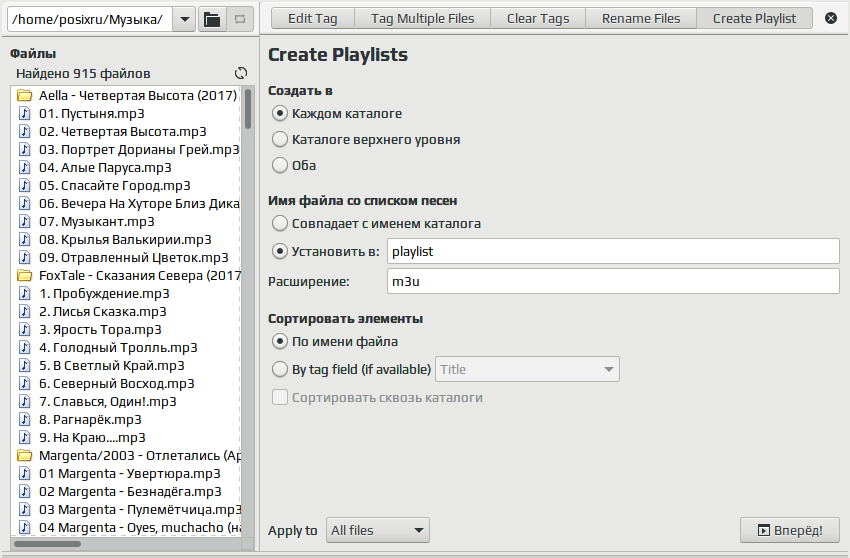Click the Расширение m3u input field
Viewport: 850px width, 558px height.
(613, 281)
